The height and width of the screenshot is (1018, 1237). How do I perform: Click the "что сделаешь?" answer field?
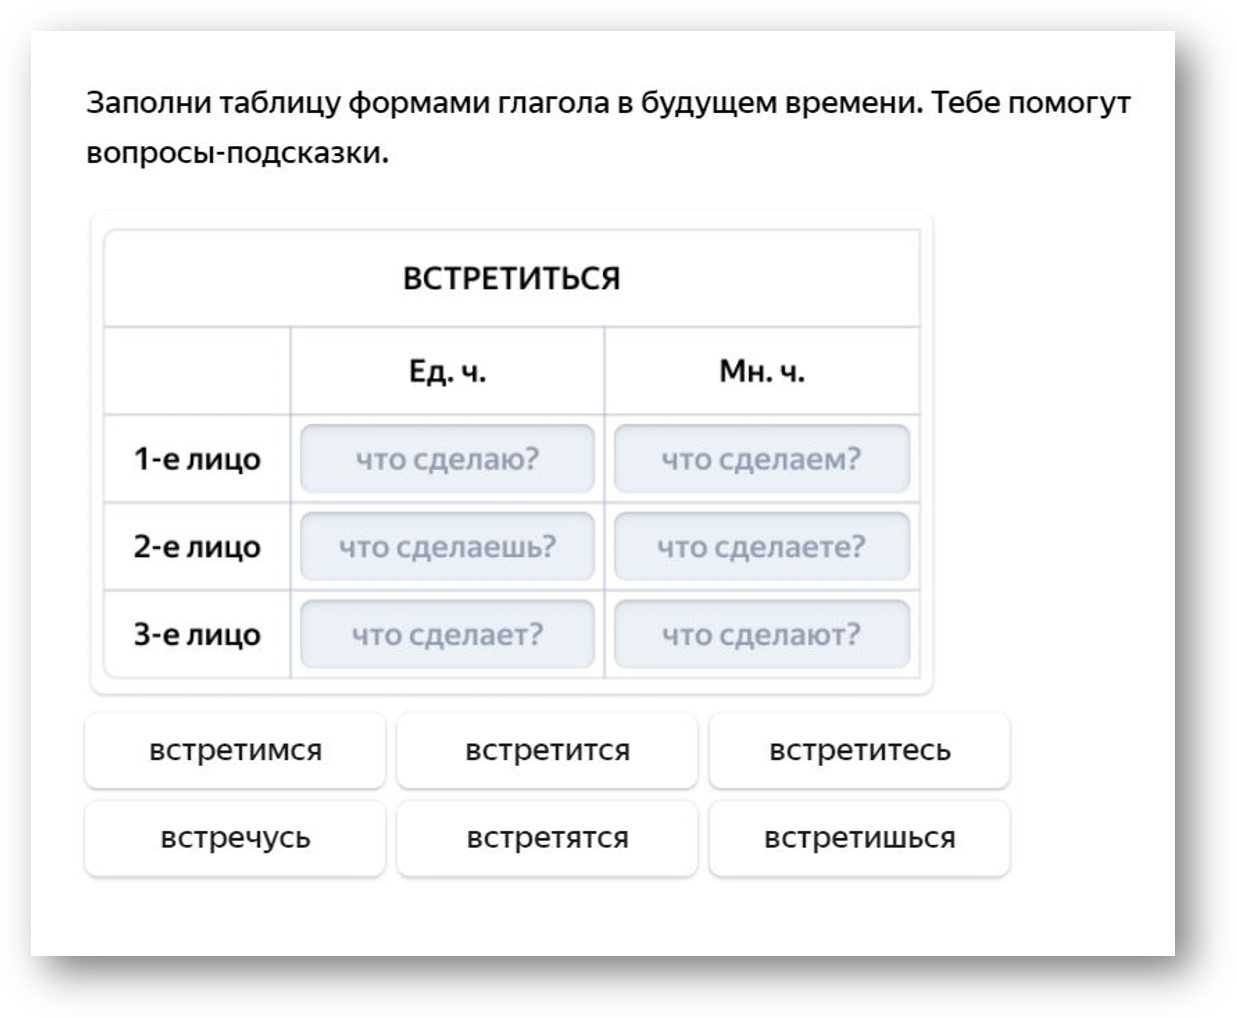point(447,547)
